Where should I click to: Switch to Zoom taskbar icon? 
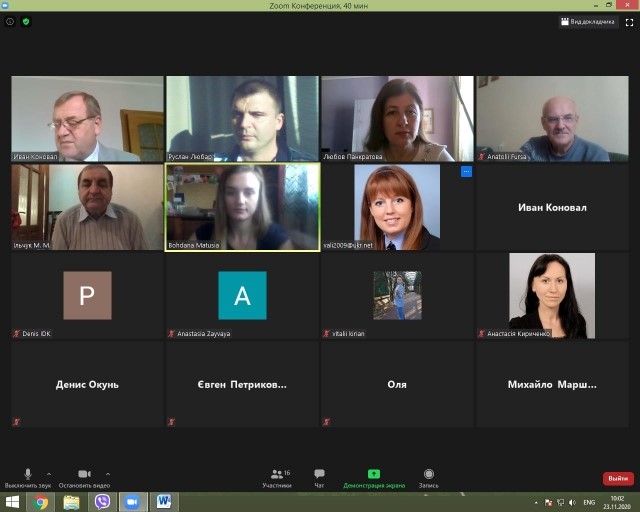click(x=133, y=502)
